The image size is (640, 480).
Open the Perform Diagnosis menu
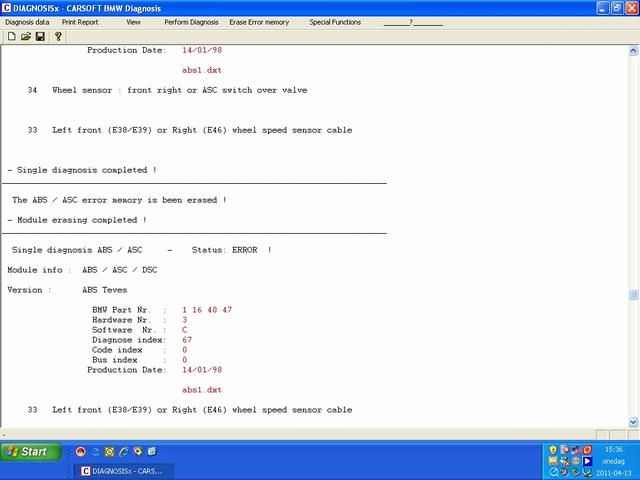(x=190, y=21)
